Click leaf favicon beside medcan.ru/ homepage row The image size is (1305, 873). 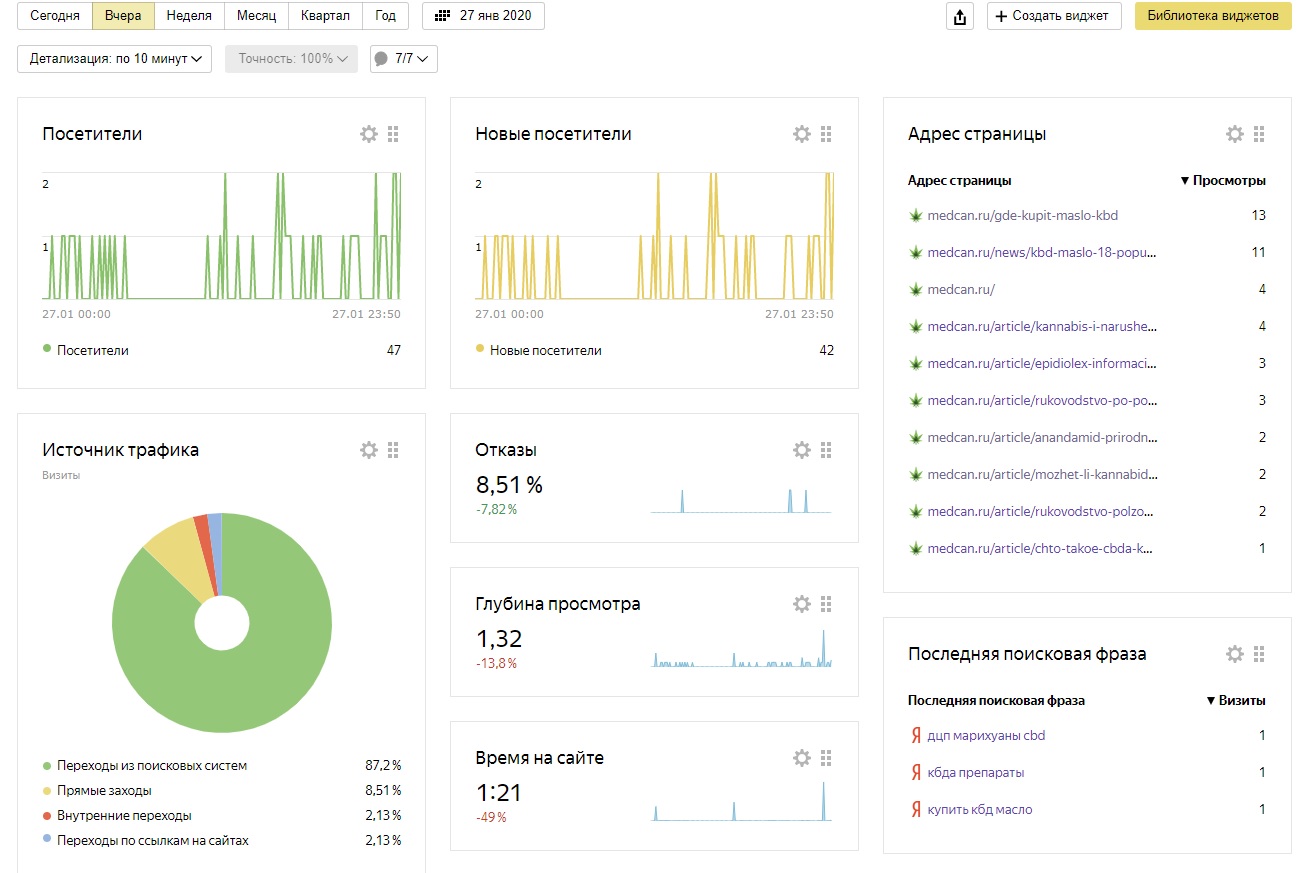click(x=914, y=289)
